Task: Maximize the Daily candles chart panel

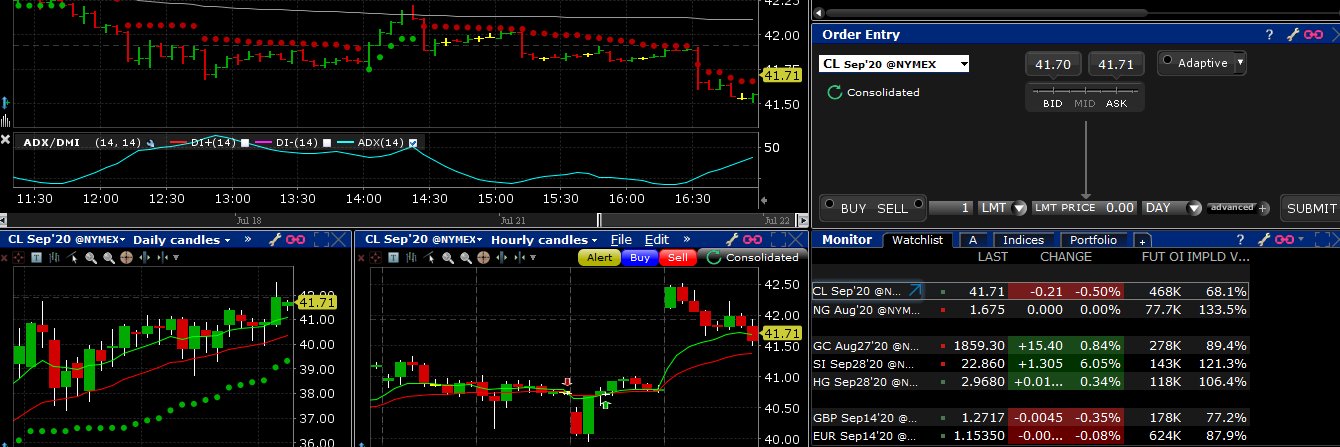Action: 321,240
